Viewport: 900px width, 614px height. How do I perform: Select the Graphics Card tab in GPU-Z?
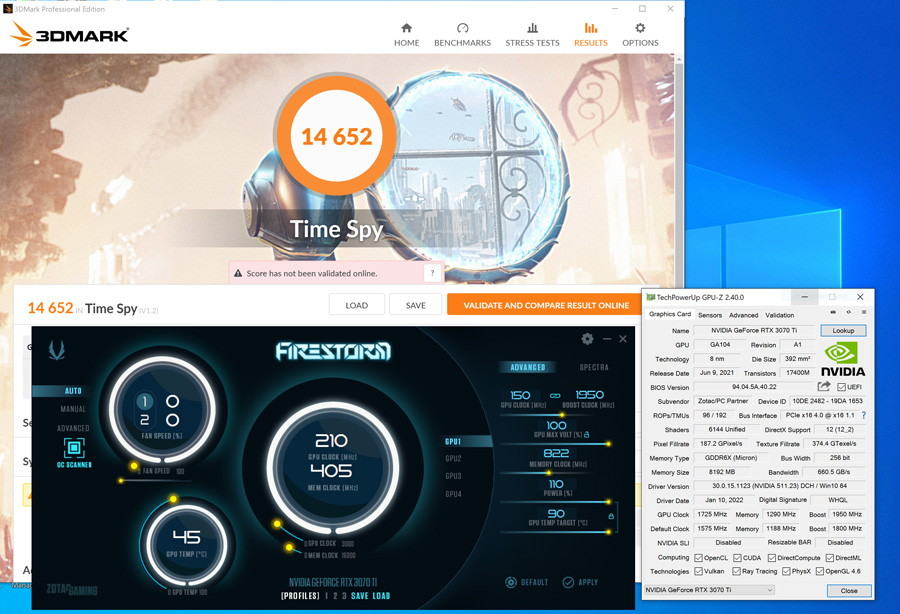pyautogui.click(x=670, y=314)
